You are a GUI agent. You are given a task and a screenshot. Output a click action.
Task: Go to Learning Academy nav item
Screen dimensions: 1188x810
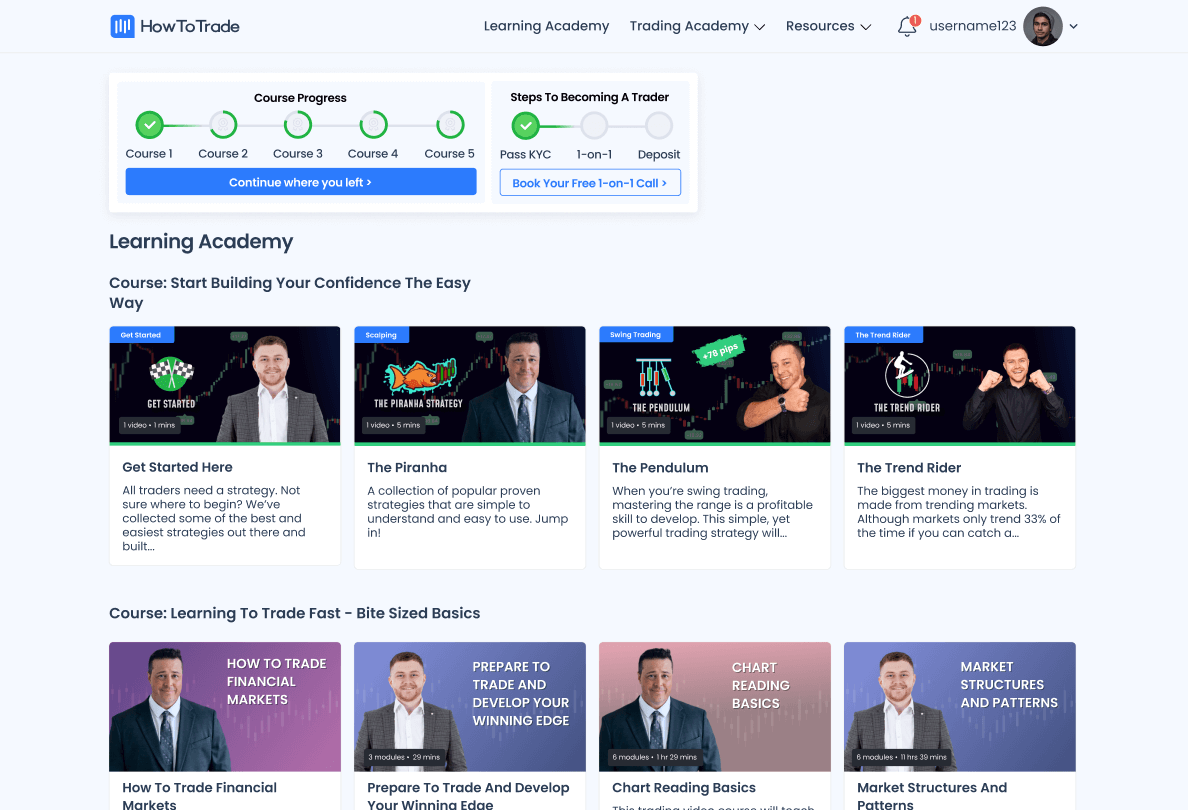(x=546, y=27)
